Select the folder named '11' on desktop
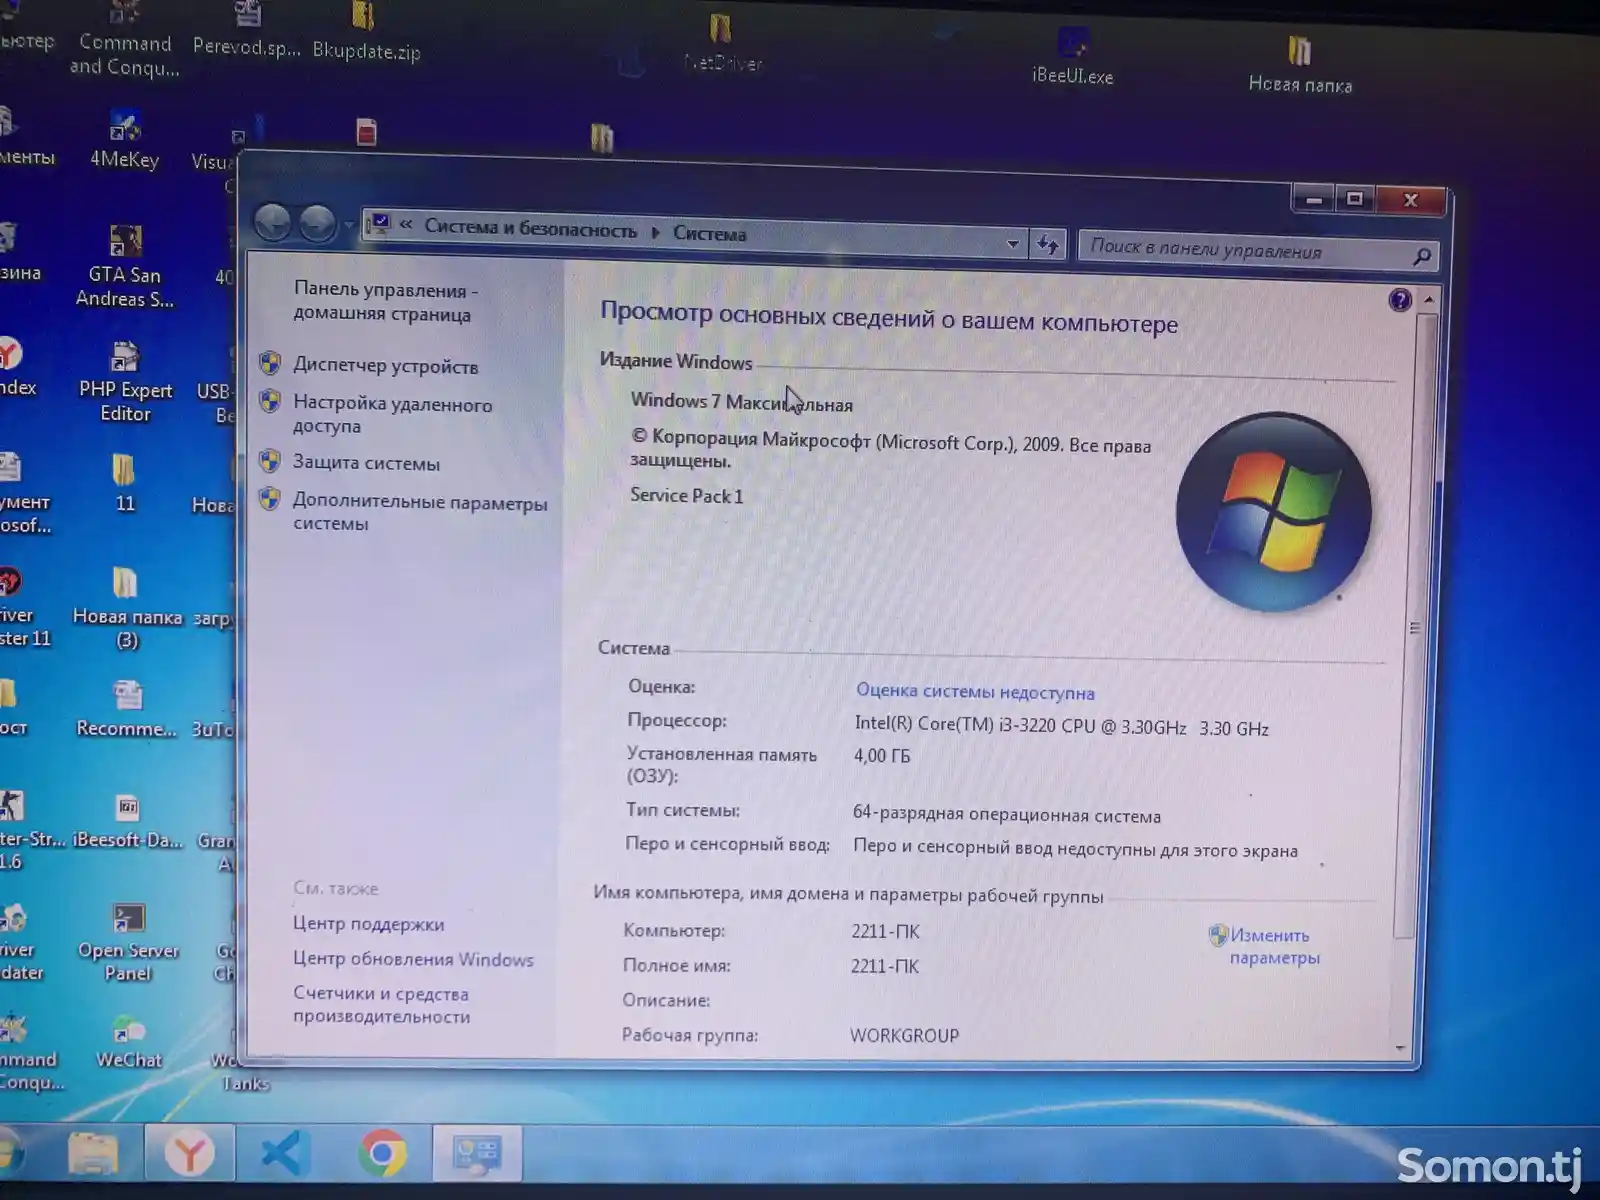1600x1200 pixels. pos(124,484)
